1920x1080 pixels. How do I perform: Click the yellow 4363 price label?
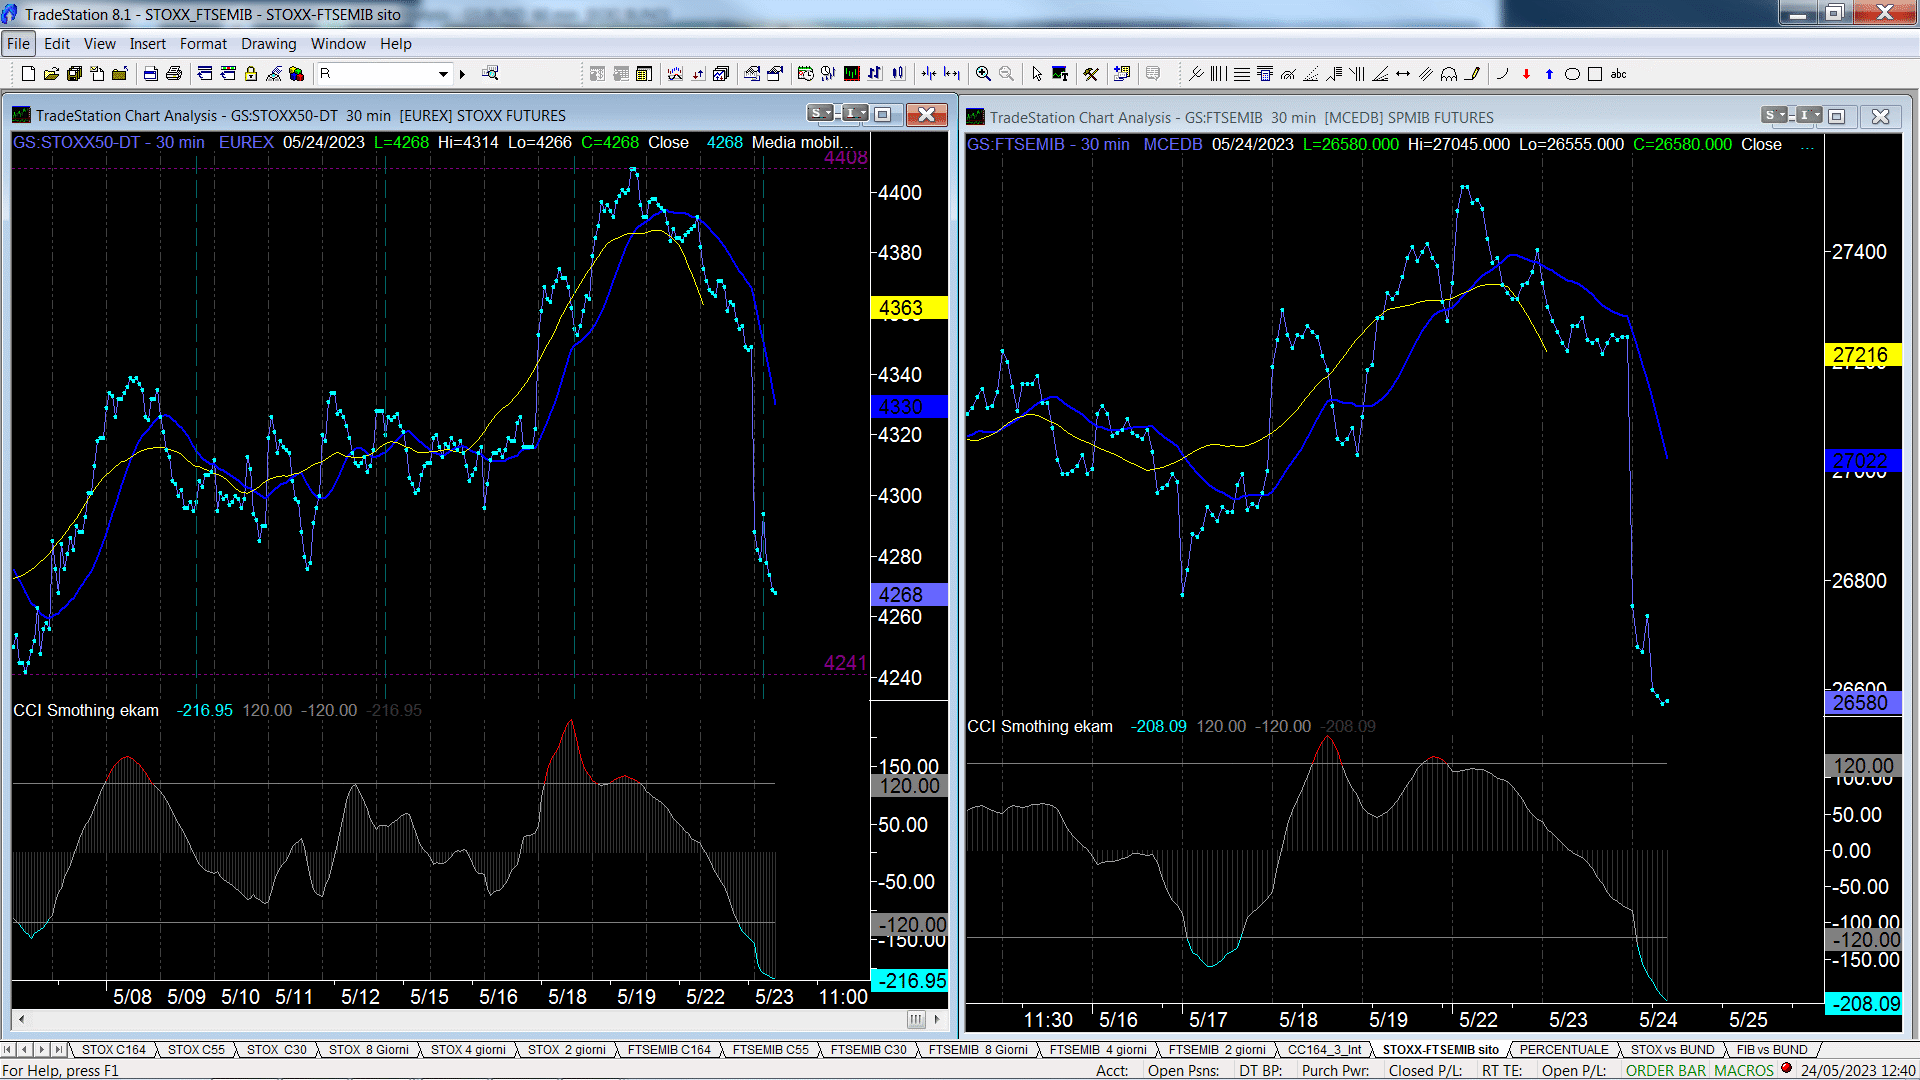pyautogui.click(x=909, y=308)
